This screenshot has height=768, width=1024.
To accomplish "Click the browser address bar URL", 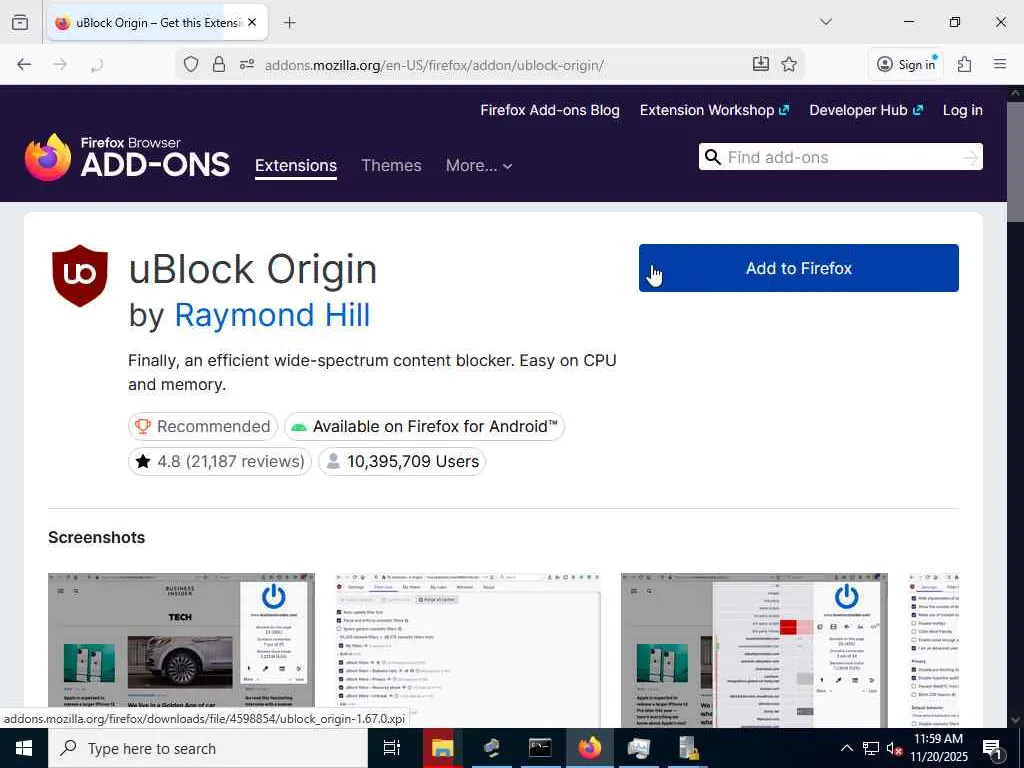I will pos(434,65).
